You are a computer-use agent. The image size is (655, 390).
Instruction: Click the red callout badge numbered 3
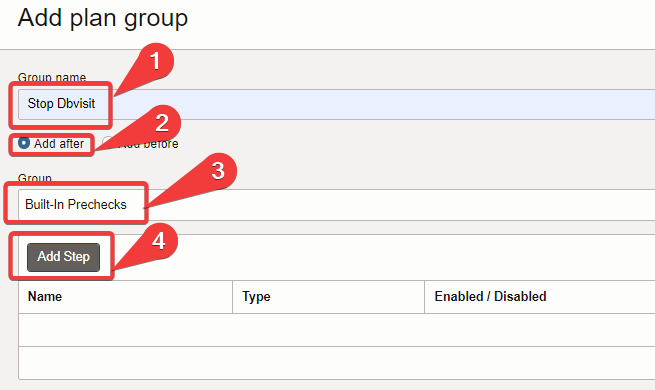pyautogui.click(x=218, y=171)
